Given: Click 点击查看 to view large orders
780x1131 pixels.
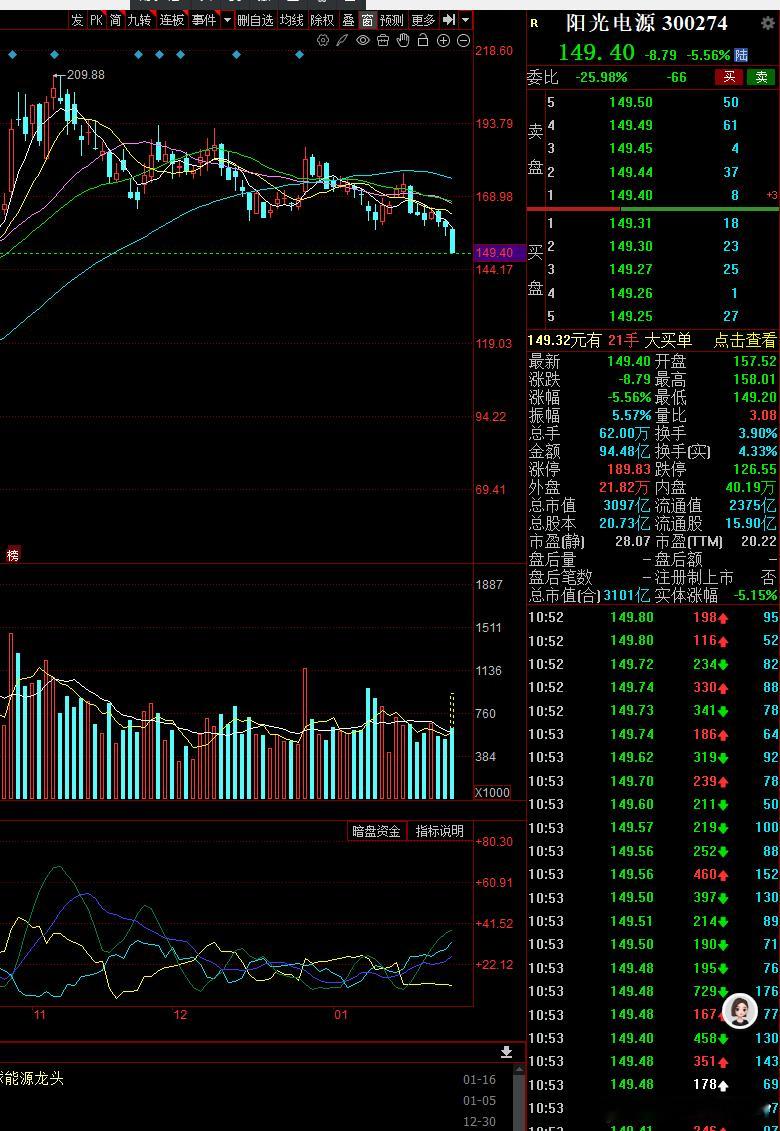Looking at the screenshot, I should click(x=745, y=340).
